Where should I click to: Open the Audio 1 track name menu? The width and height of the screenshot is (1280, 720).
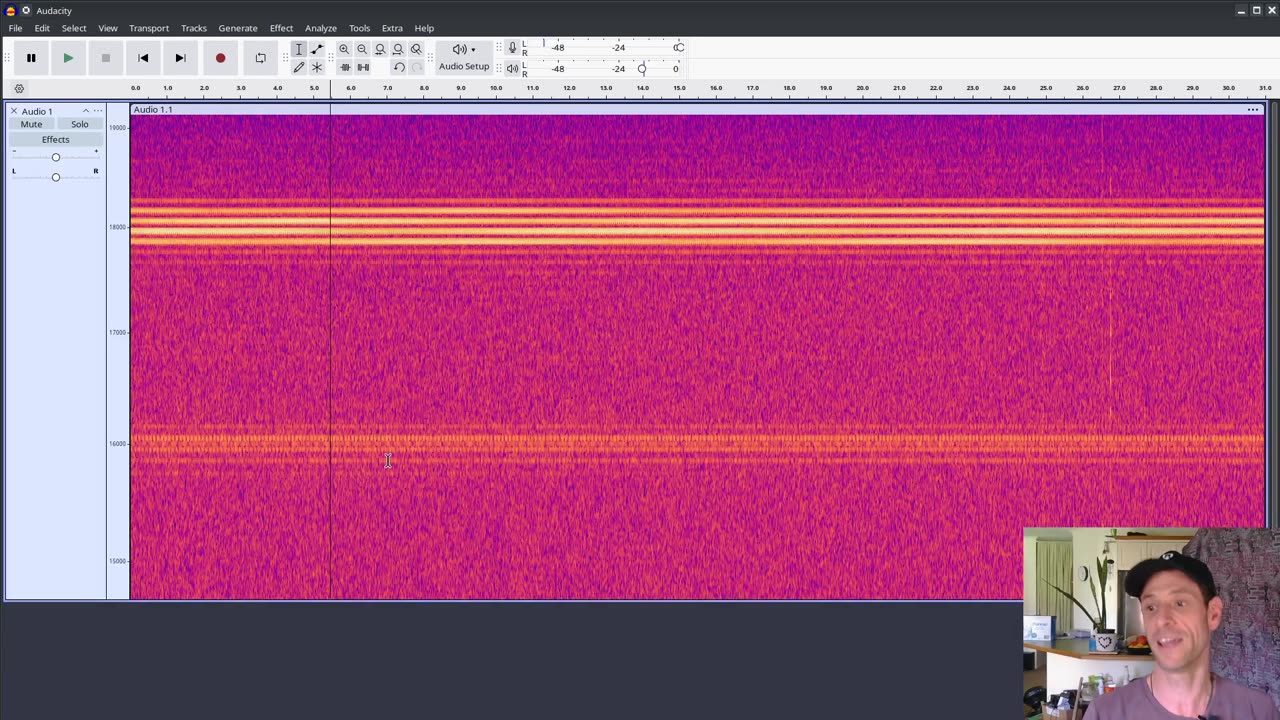click(x=37, y=111)
